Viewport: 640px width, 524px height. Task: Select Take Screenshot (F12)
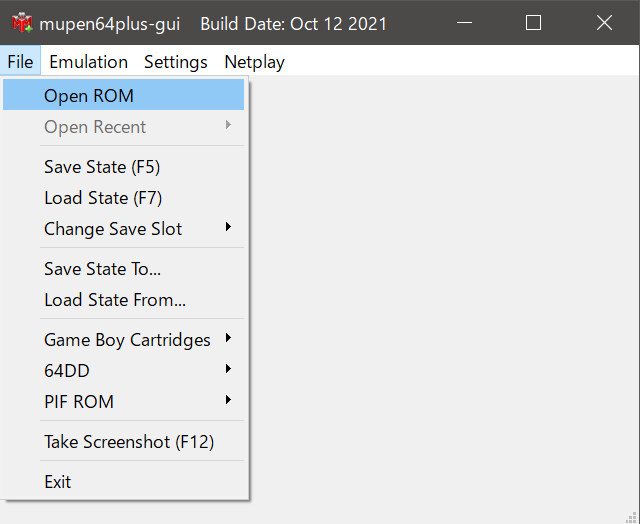[124, 442]
